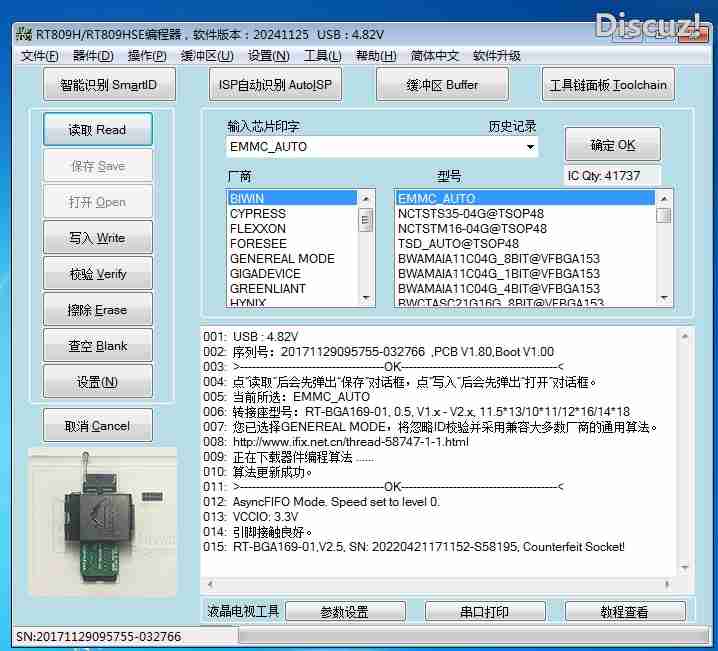Click the 软件升级 menu item
This screenshot has height=651, width=718.
[497, 56]
